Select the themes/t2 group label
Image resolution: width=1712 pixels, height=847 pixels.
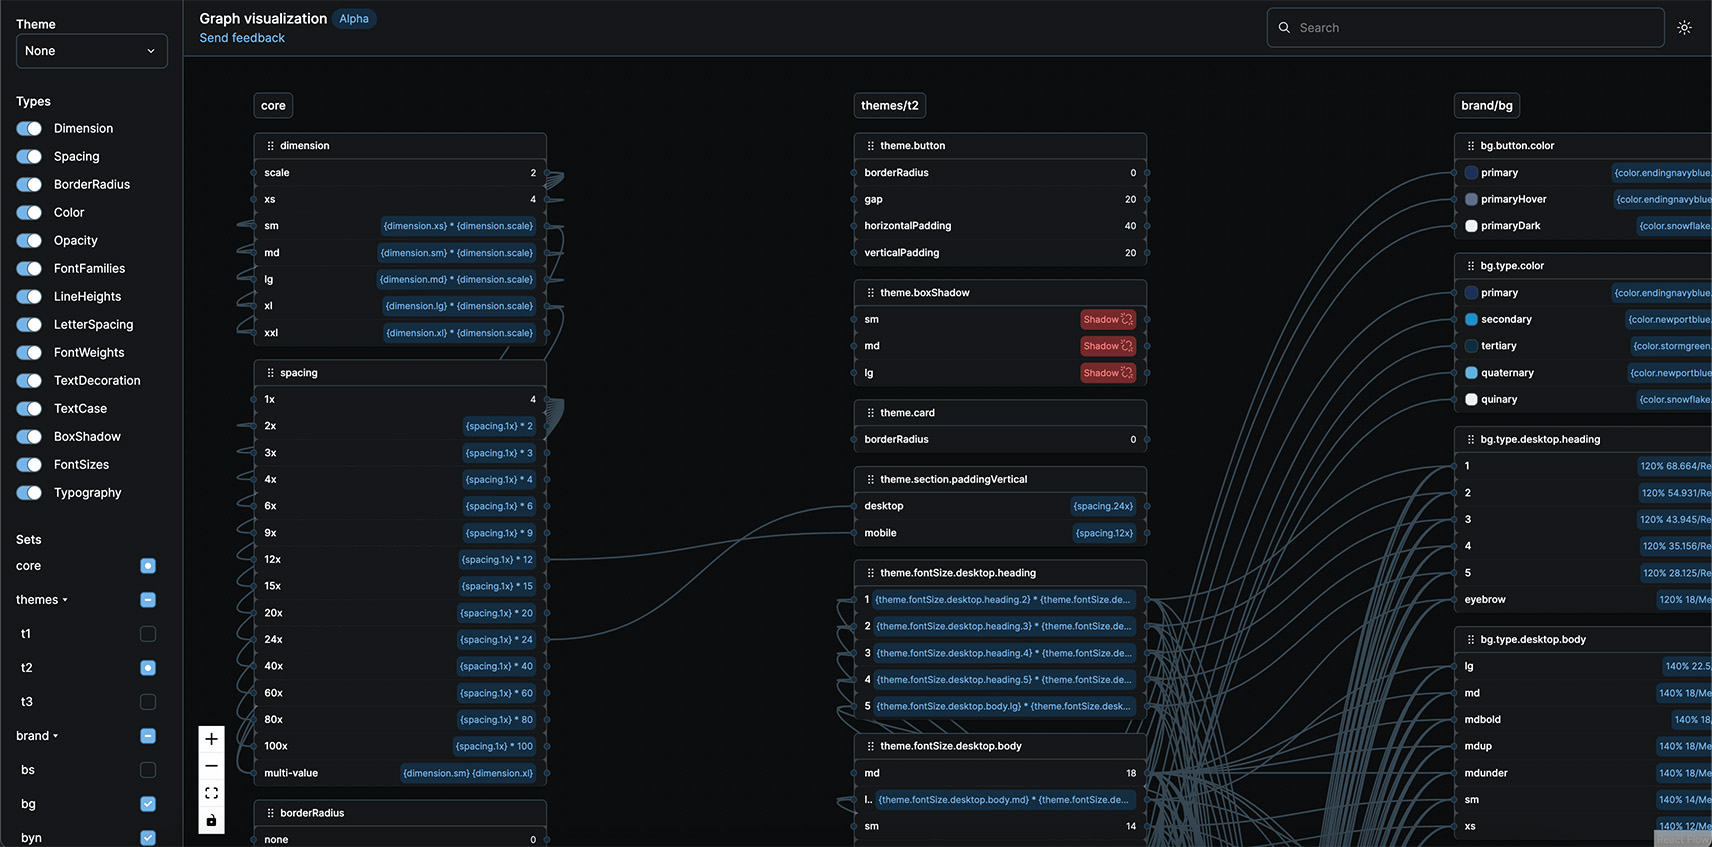tap(889, 106)
